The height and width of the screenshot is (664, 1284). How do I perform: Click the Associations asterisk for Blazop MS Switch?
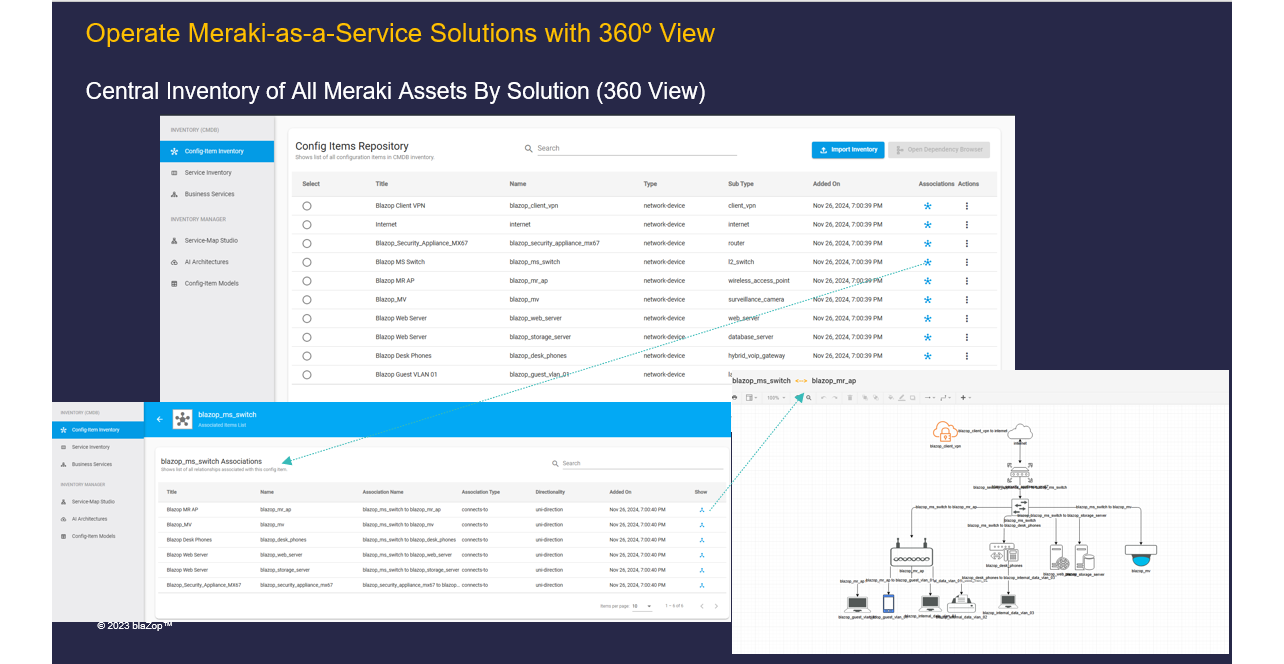pyautogui.click(x=927, y=261)
